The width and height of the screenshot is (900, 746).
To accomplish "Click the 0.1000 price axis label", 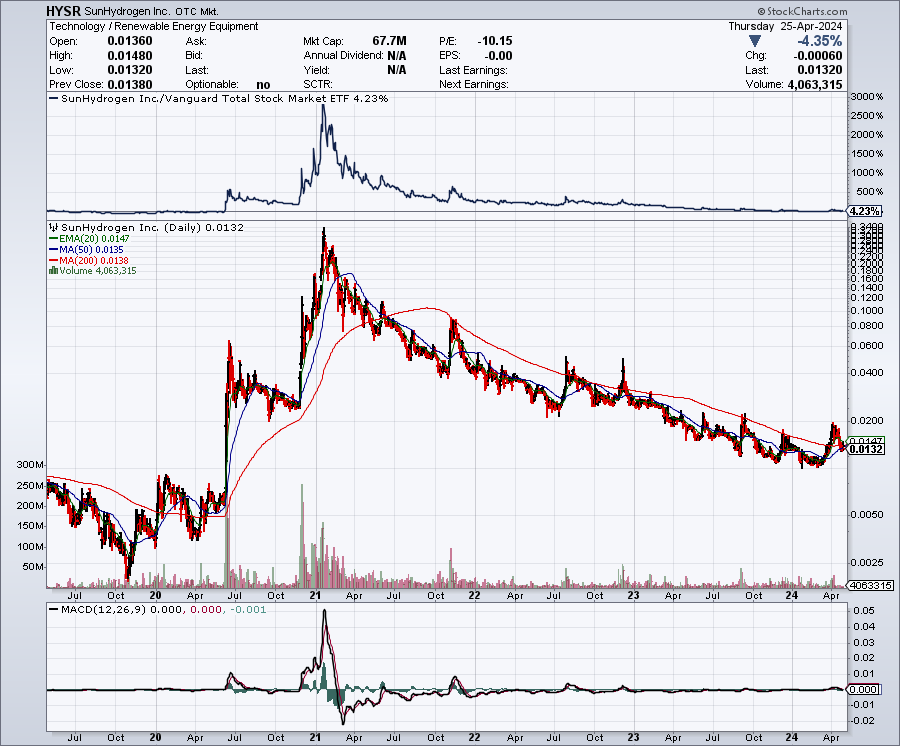I will [867, 311].
